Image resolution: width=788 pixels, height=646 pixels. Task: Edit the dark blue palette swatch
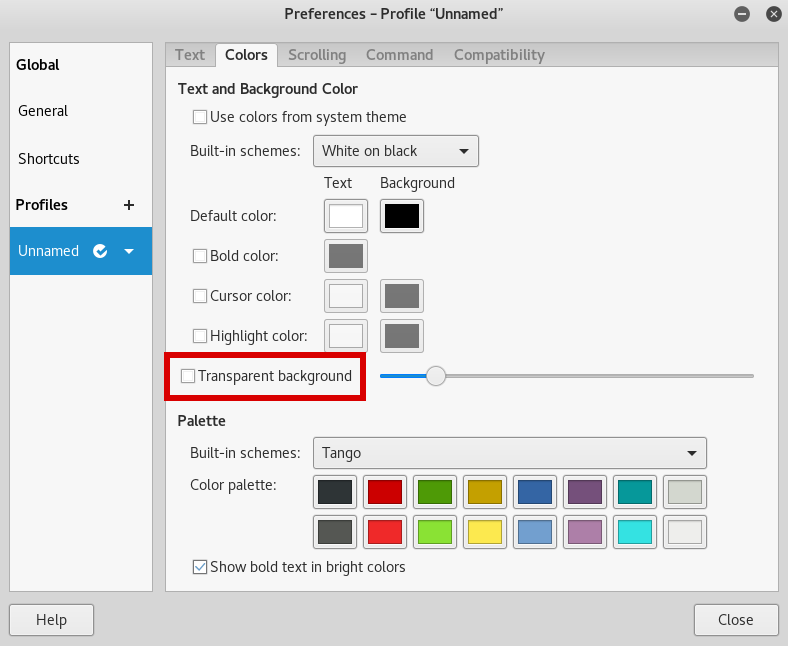(535, 492)
